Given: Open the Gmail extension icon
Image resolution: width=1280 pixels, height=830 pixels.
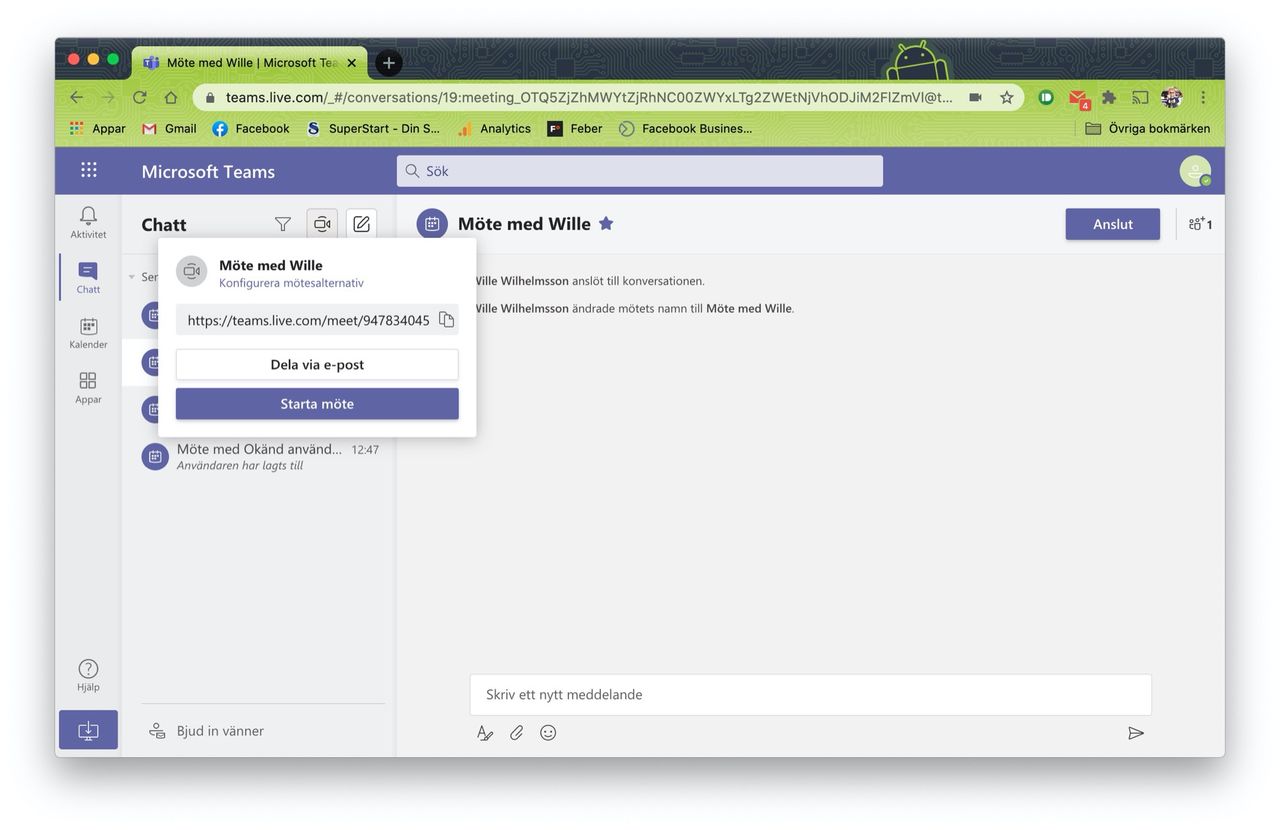Looking at the screenshot, I should pos(1078,98).
